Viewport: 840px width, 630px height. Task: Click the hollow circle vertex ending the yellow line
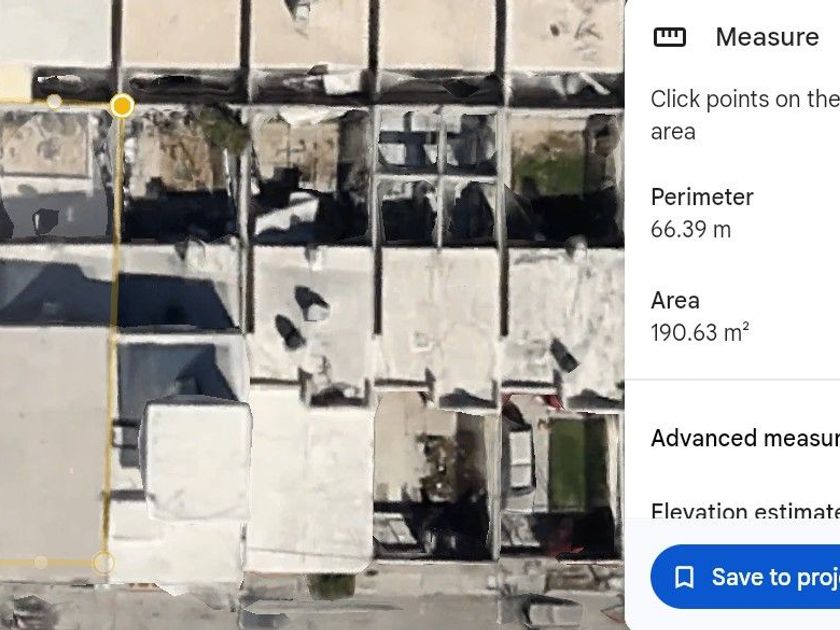pos(103,563)
